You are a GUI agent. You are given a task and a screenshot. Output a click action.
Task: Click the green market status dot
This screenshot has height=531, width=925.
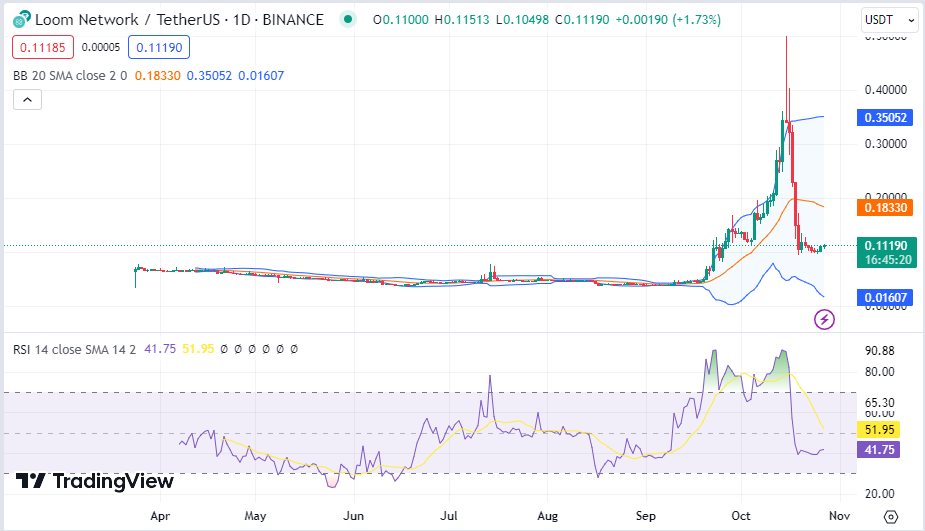click(x=348, y=19)
